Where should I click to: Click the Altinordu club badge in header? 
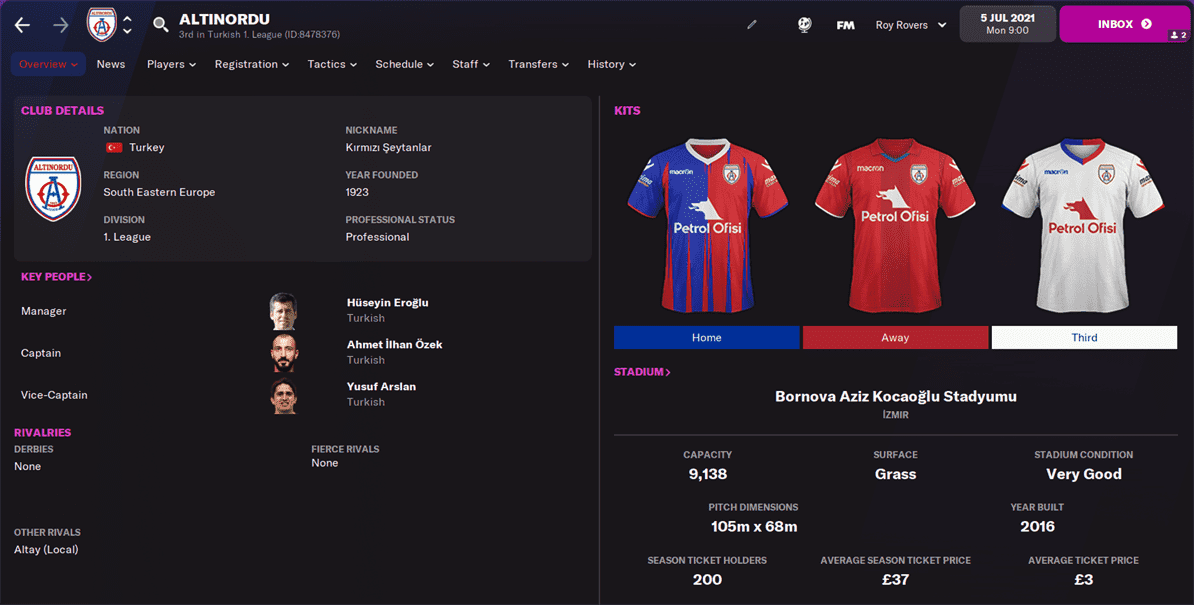point(101,24)
